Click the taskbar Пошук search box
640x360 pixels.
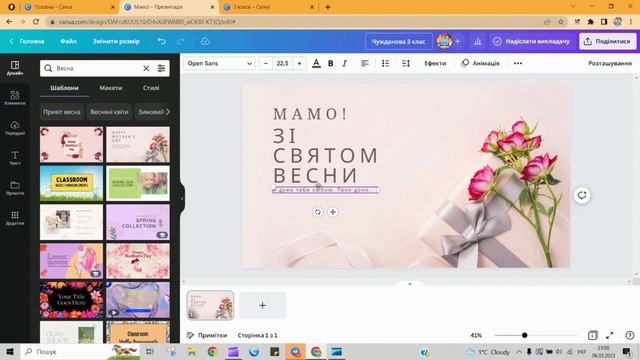click(80, 351)
